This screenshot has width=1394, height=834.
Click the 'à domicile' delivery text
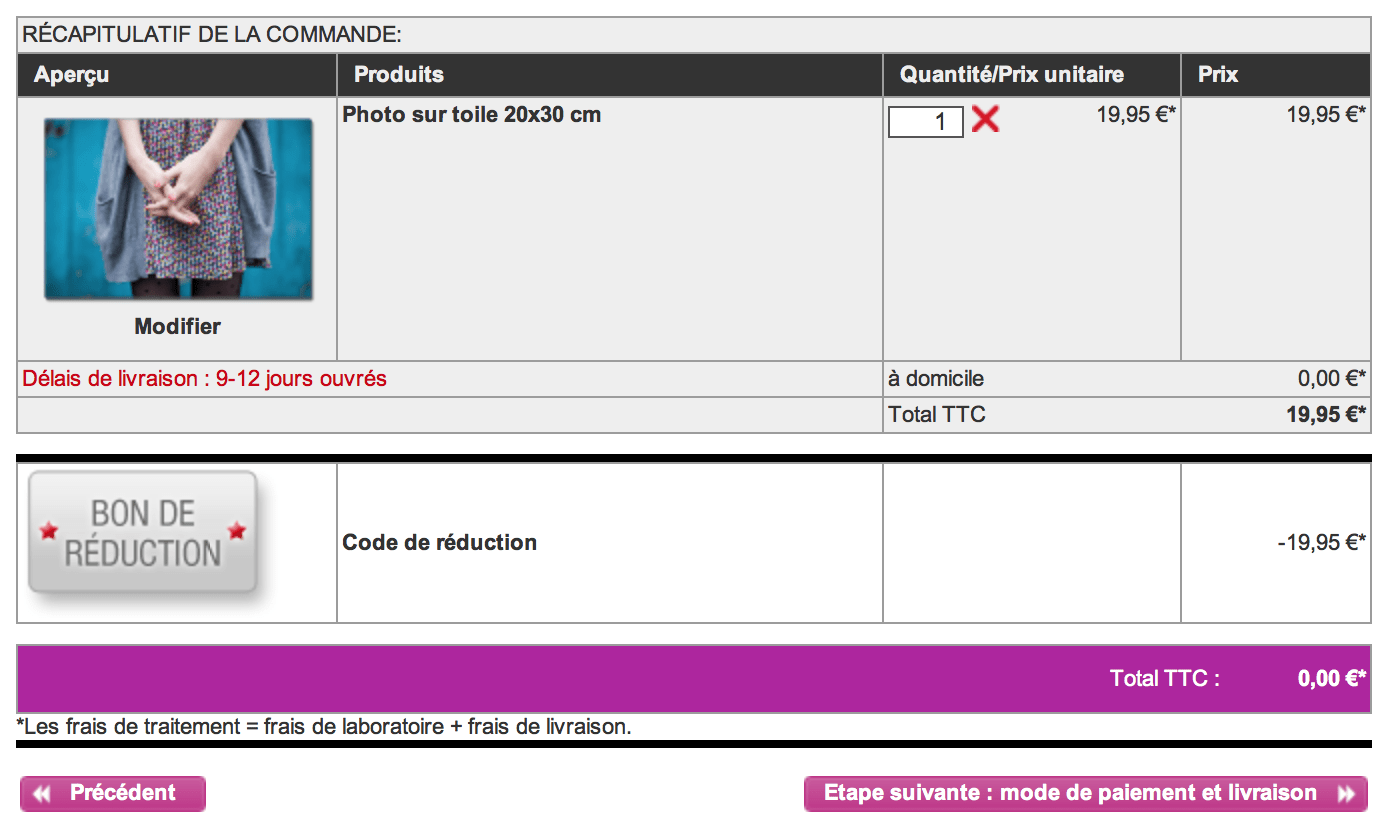coord(936,379)
